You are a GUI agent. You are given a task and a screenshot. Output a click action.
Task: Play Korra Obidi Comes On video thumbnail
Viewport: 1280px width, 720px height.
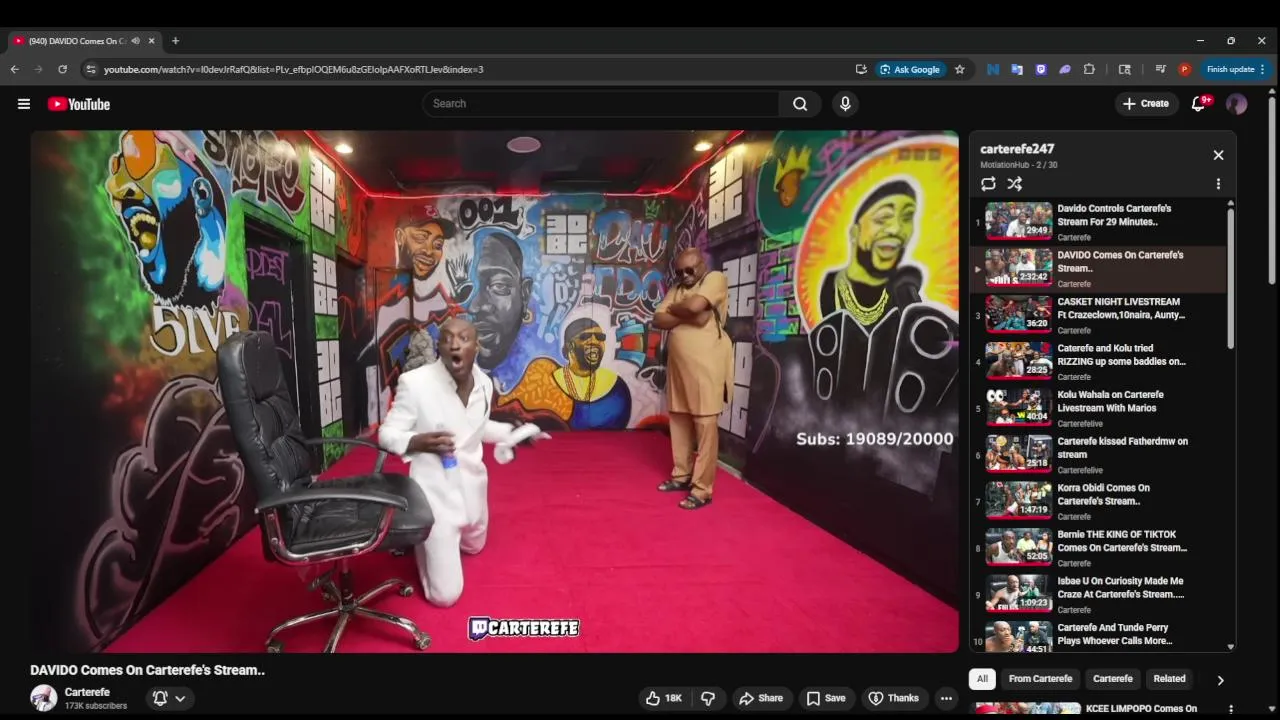[1019, 501]
